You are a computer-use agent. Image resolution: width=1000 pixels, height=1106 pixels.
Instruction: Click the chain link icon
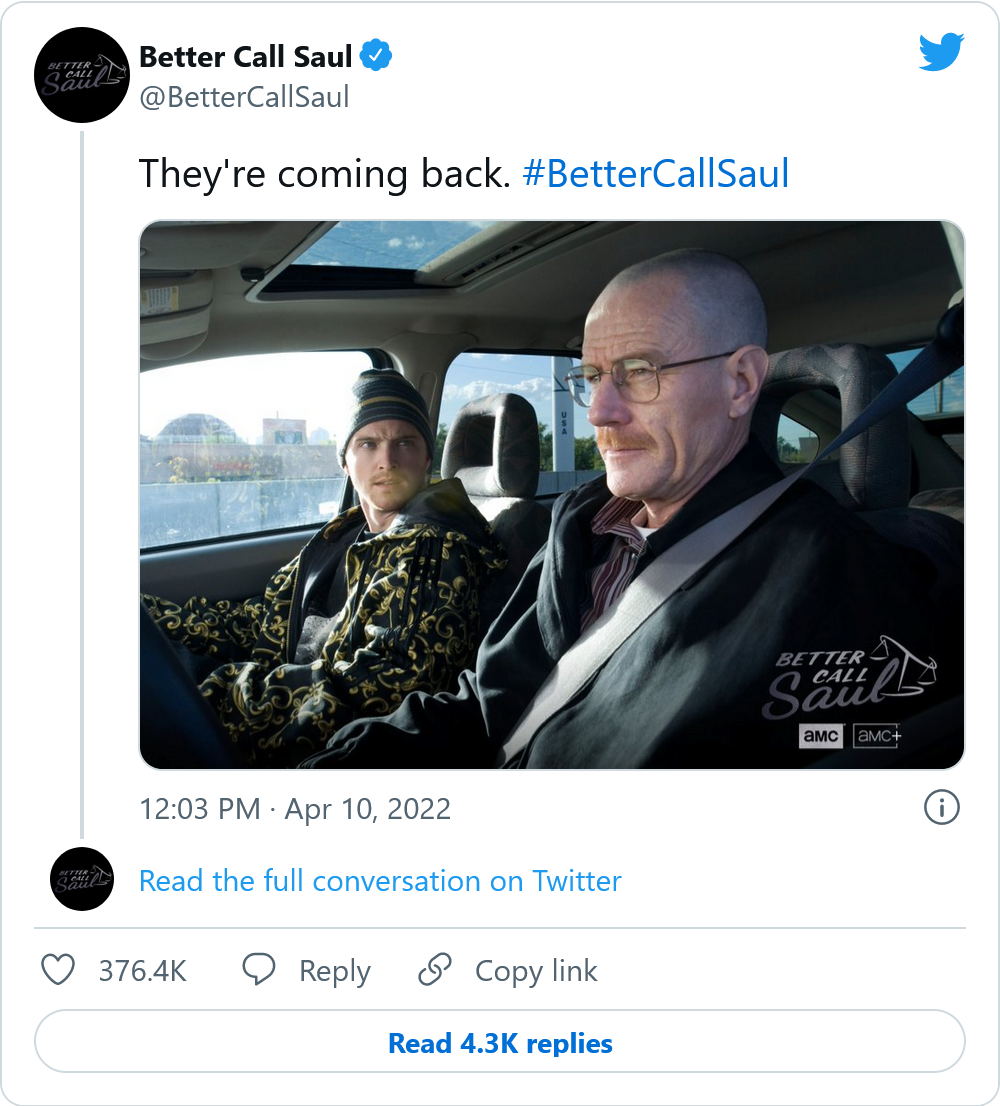(435, 970)
